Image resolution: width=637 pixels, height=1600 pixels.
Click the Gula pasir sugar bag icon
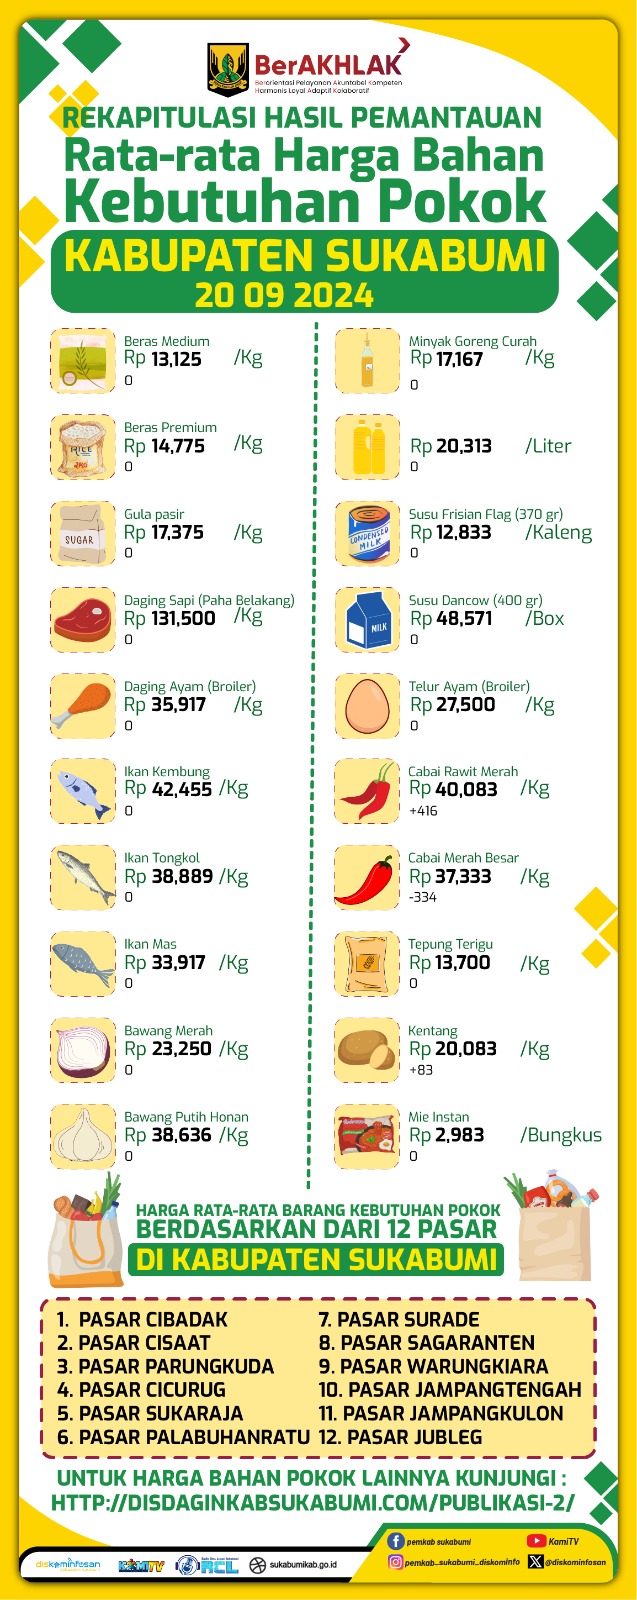83,533
